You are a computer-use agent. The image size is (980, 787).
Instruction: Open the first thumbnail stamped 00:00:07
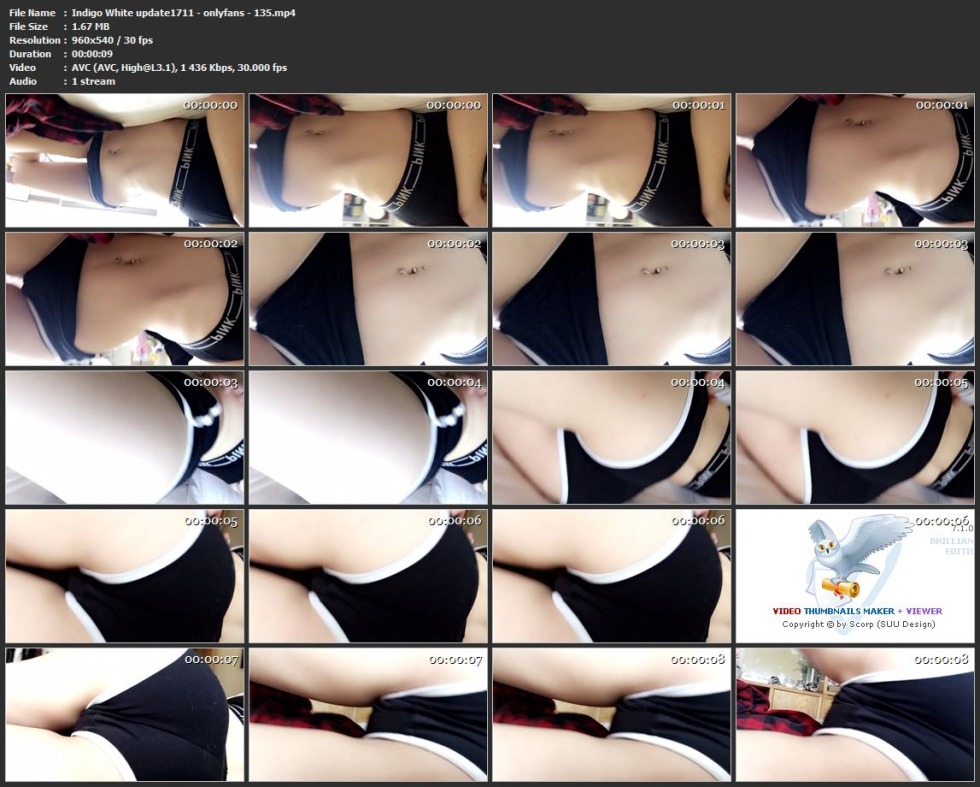pyautogui.click(x=124, y=714)
